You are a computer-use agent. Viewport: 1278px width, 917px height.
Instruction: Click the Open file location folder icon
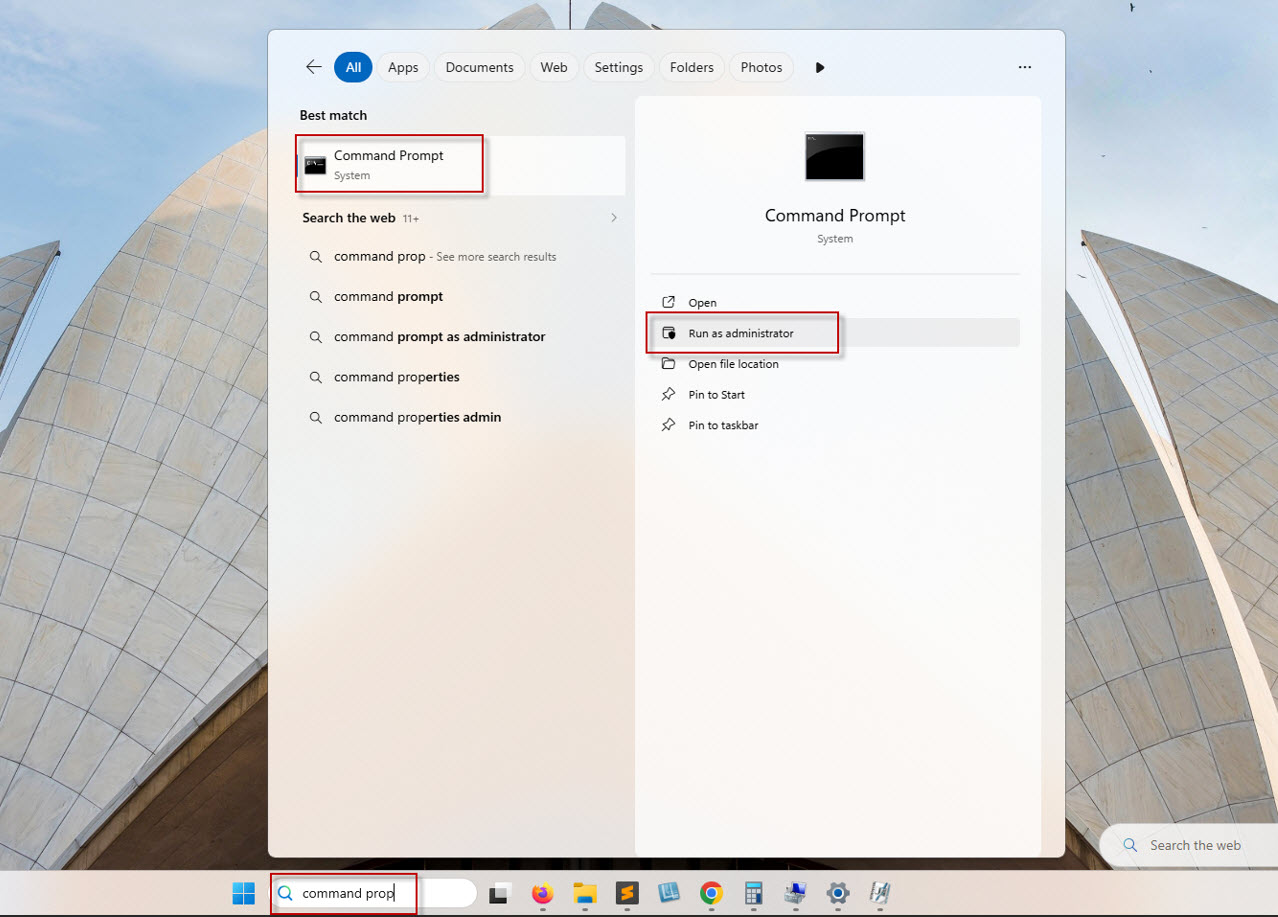click(x=669, y=364)
